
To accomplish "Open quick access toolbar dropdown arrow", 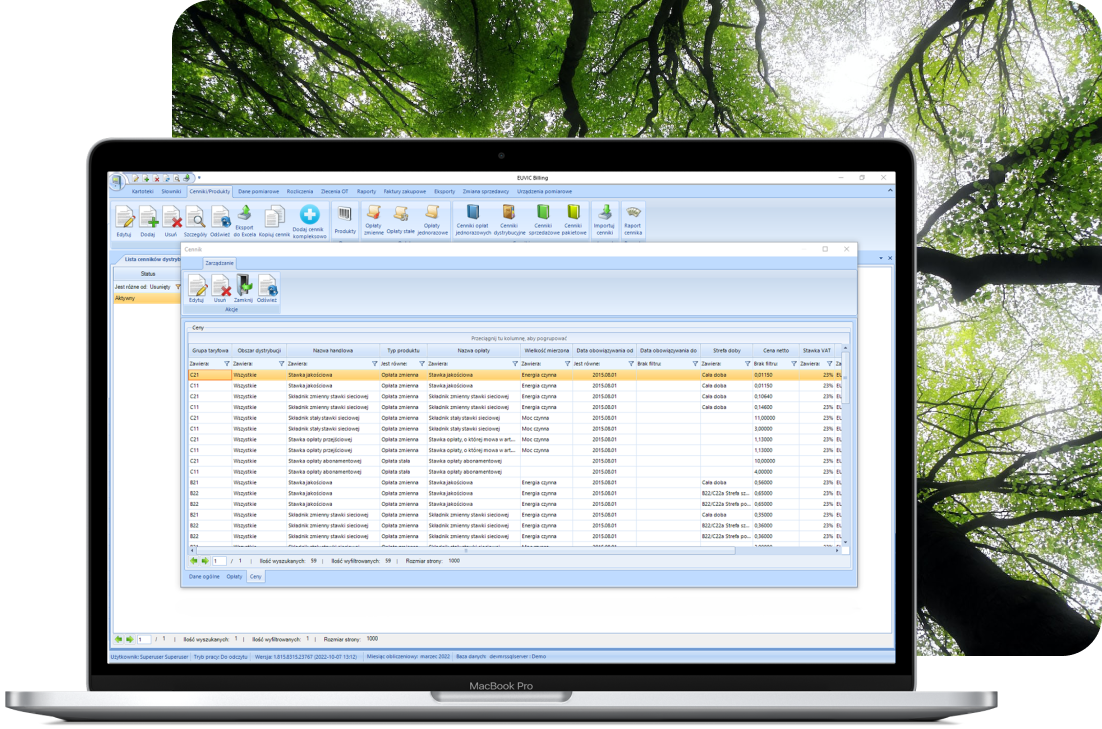I will [x=199, y=178].
